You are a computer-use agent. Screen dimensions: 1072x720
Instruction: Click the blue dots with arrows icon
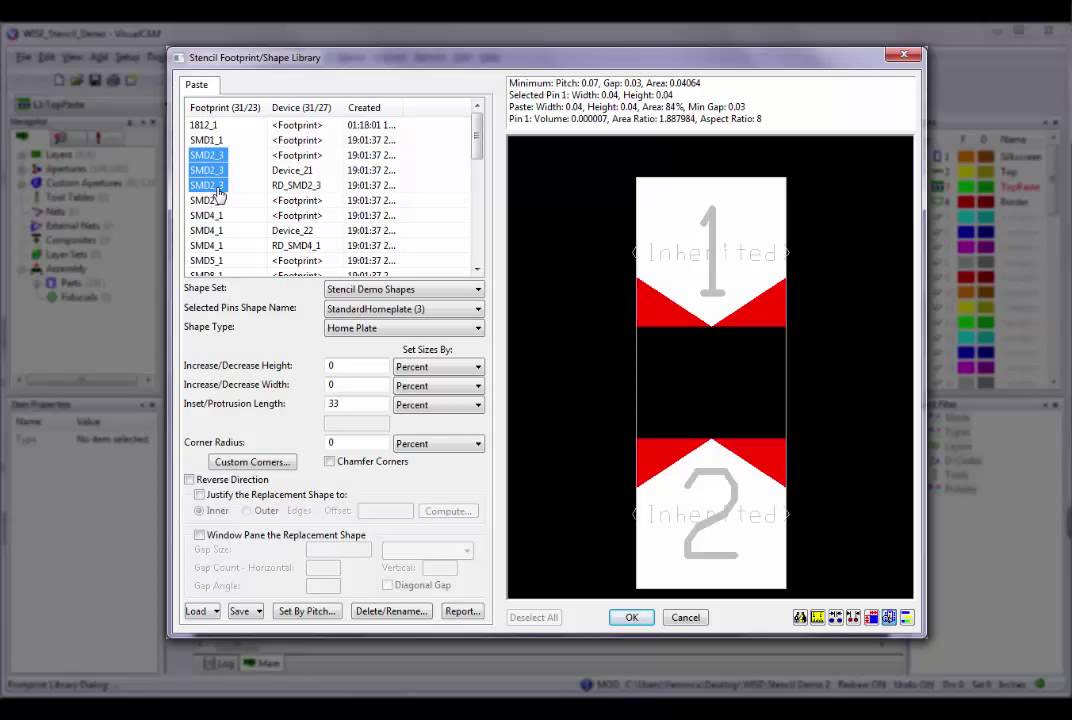pyautogui.click(x=835, y=617)
